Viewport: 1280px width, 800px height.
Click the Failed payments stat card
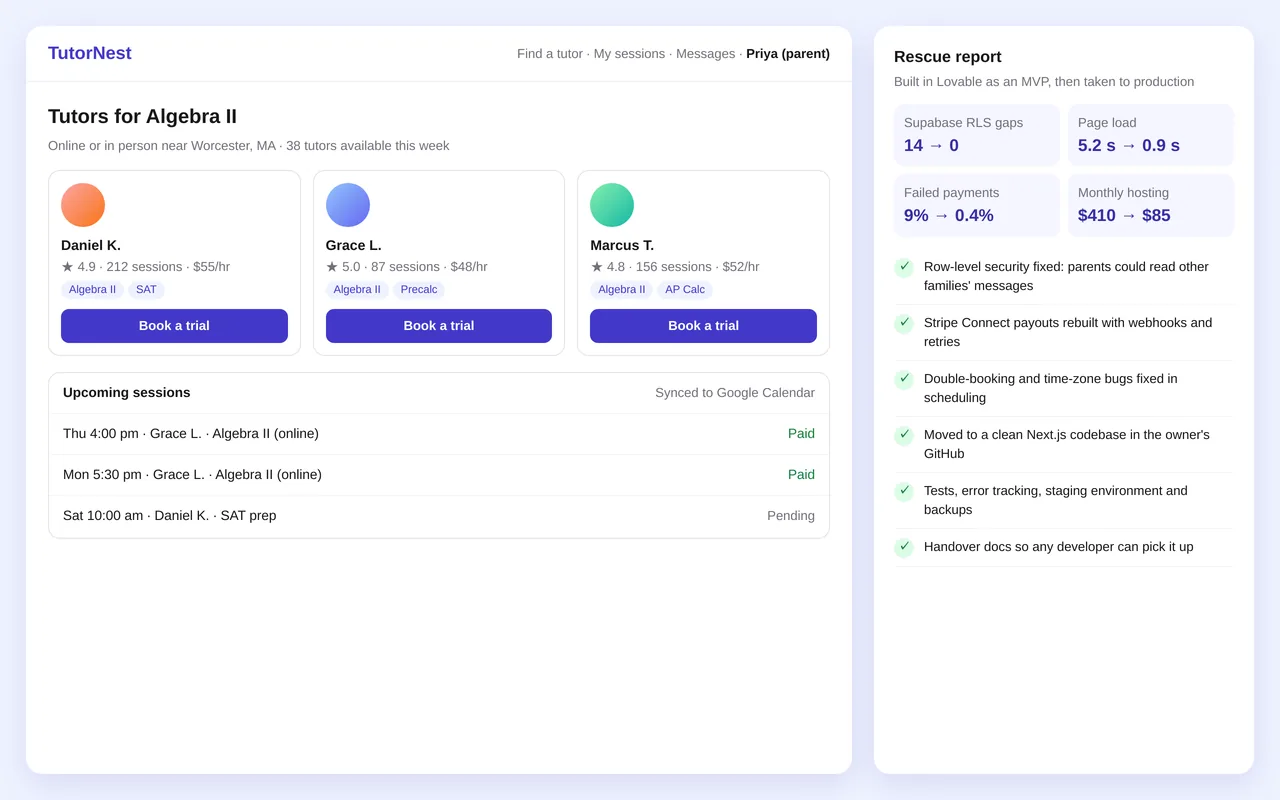977,205
